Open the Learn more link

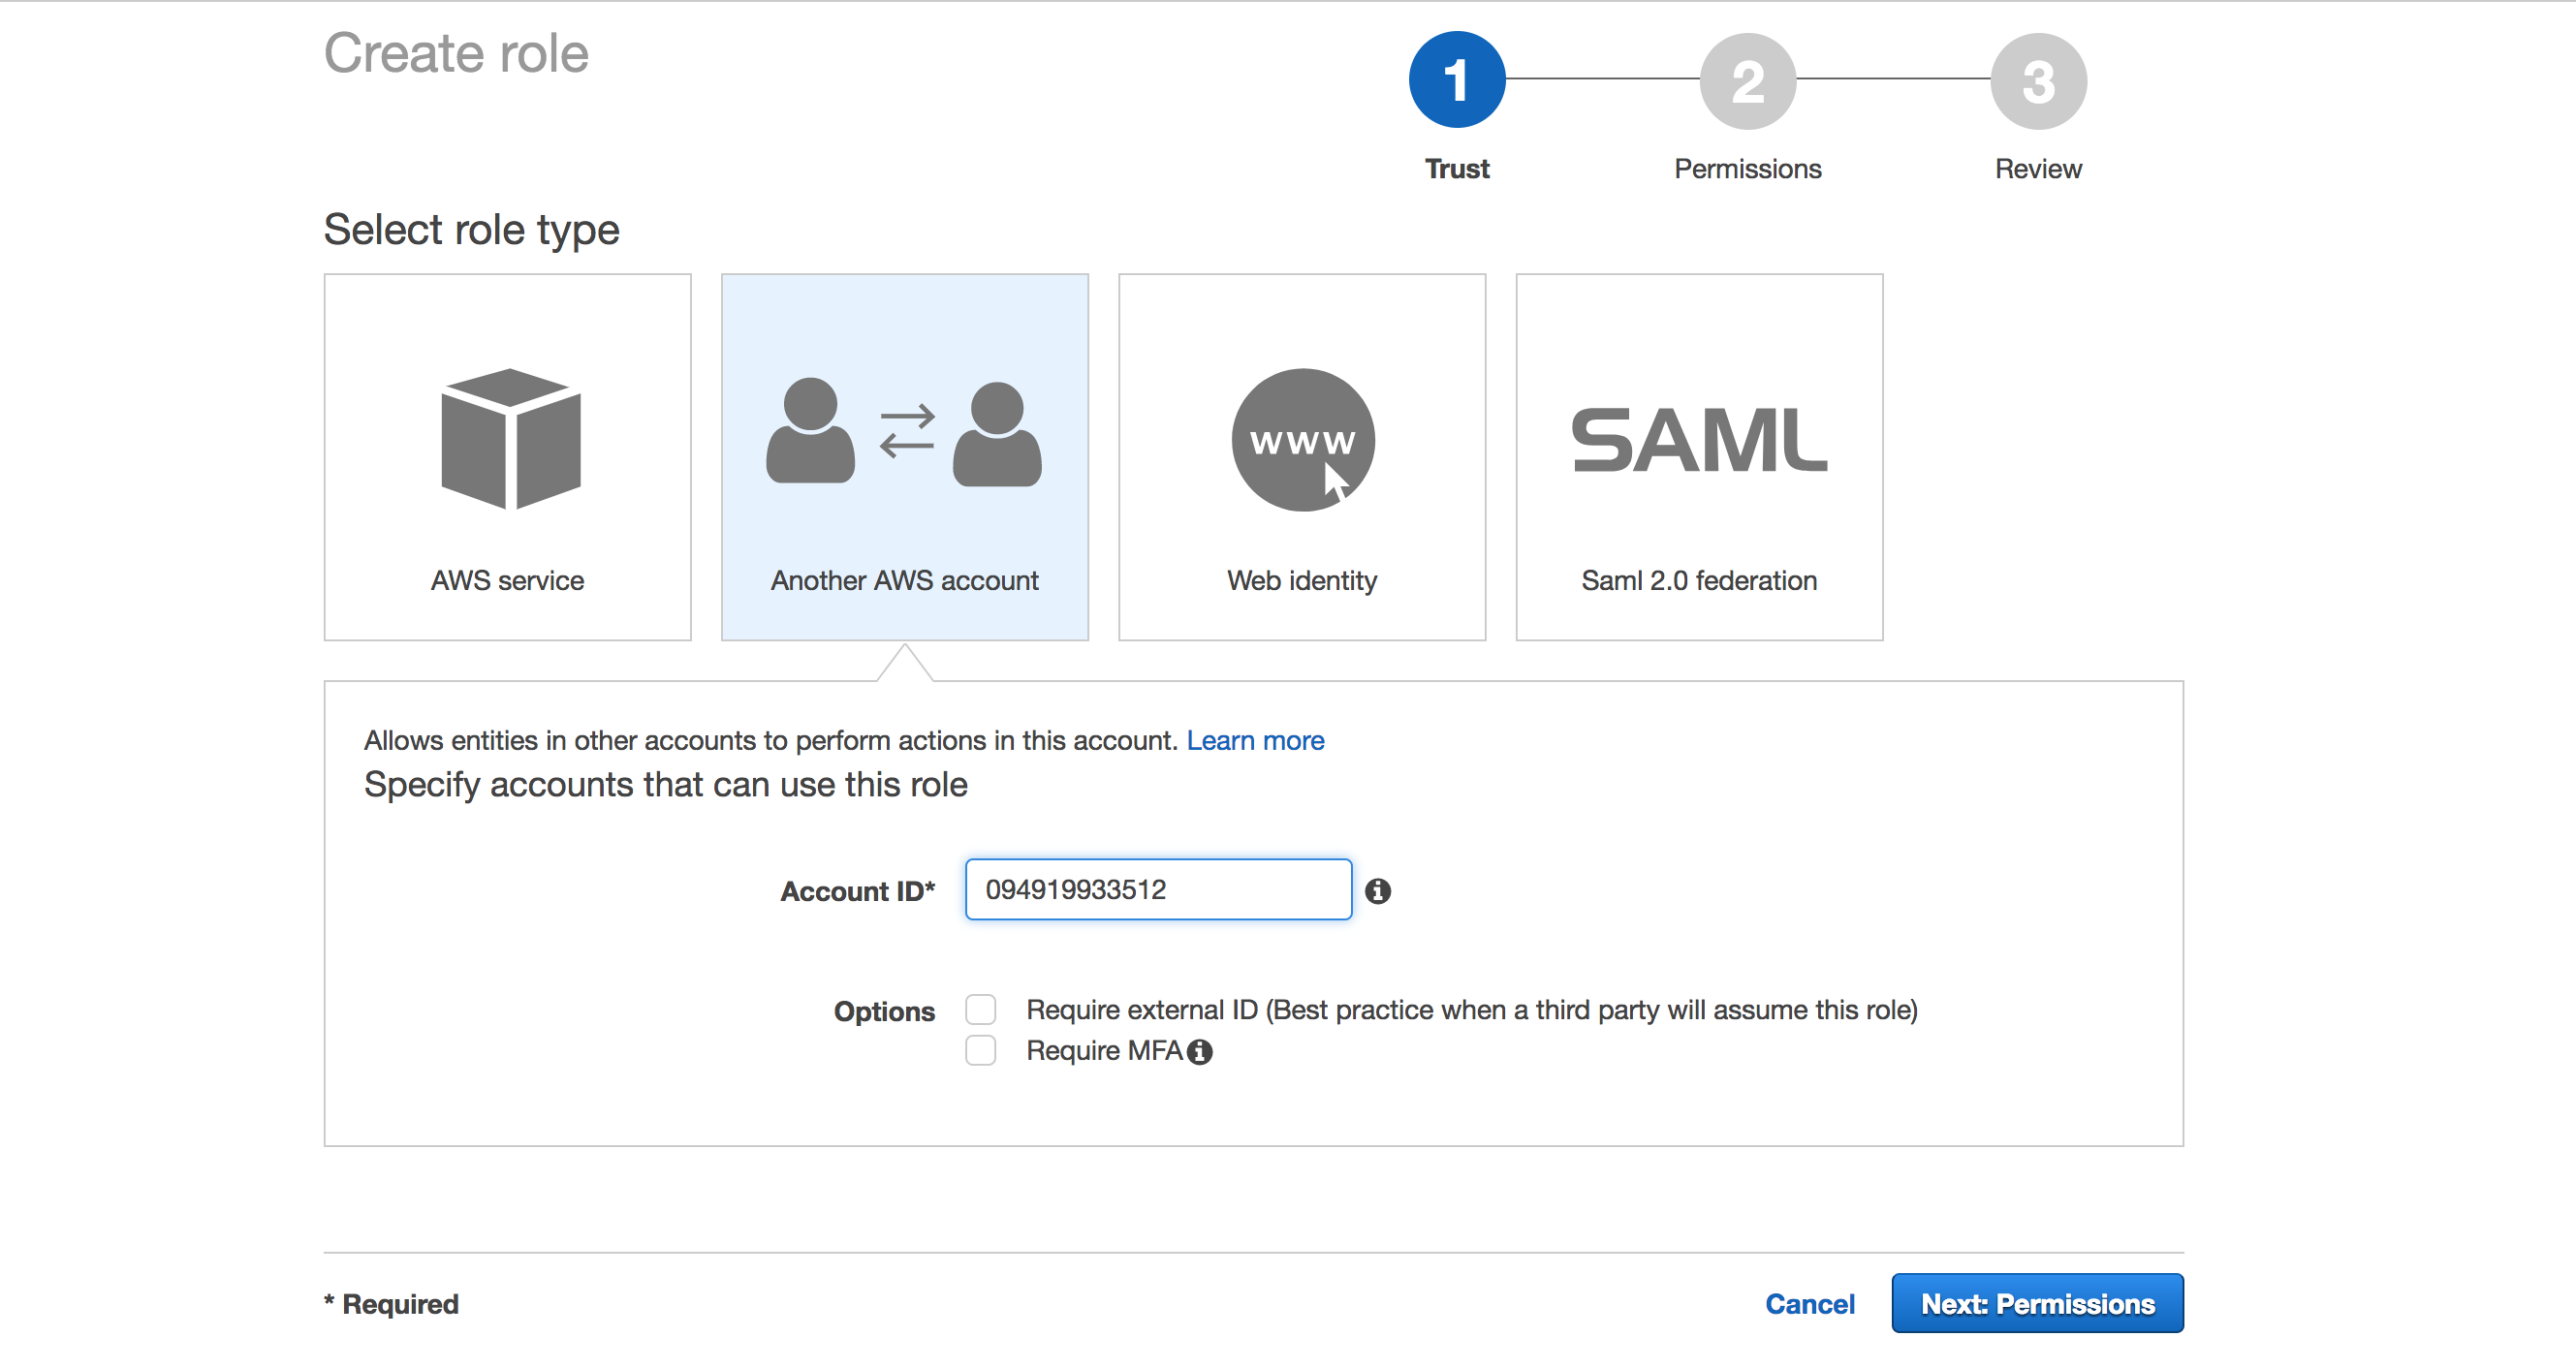tap(1255, 741)
